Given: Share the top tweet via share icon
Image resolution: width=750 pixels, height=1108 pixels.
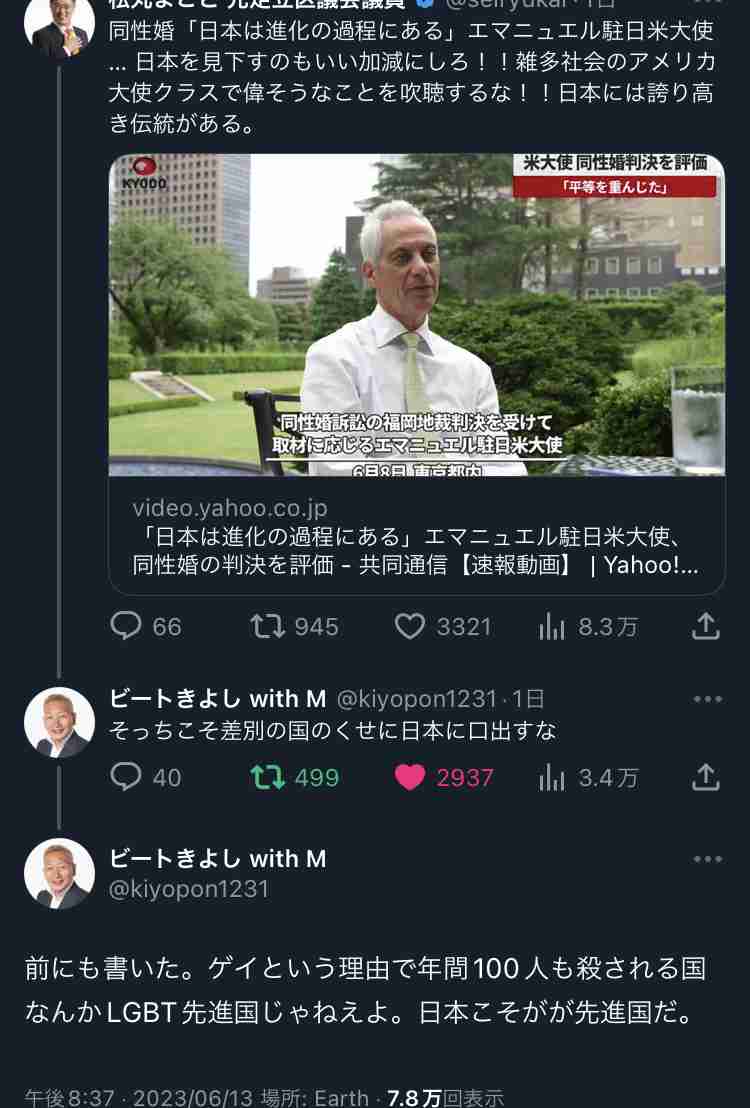Looking at the screenshot, I should tap(705, 627).
